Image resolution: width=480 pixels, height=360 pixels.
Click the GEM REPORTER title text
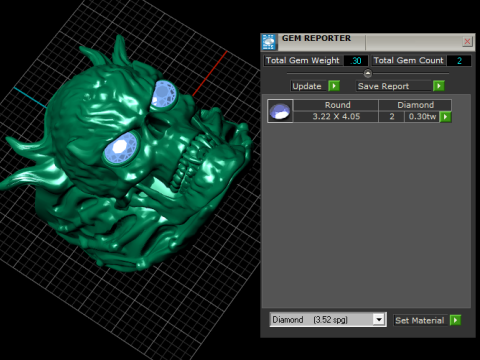[x=316, y=38]
